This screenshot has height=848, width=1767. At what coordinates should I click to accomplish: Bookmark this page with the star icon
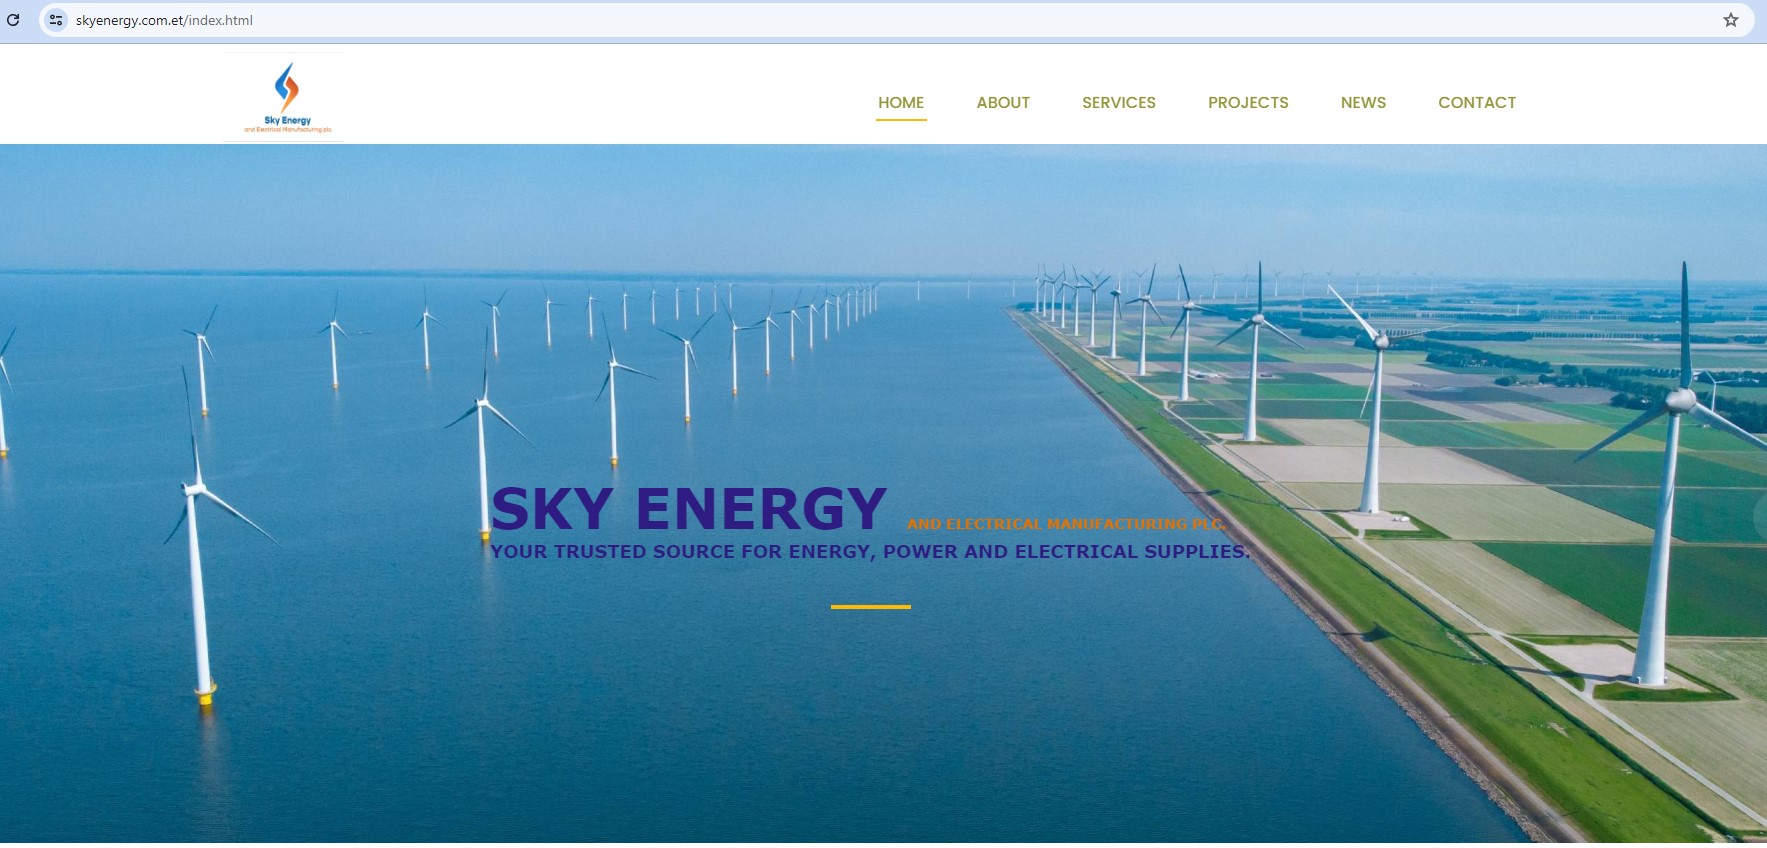coord(1731,20)
